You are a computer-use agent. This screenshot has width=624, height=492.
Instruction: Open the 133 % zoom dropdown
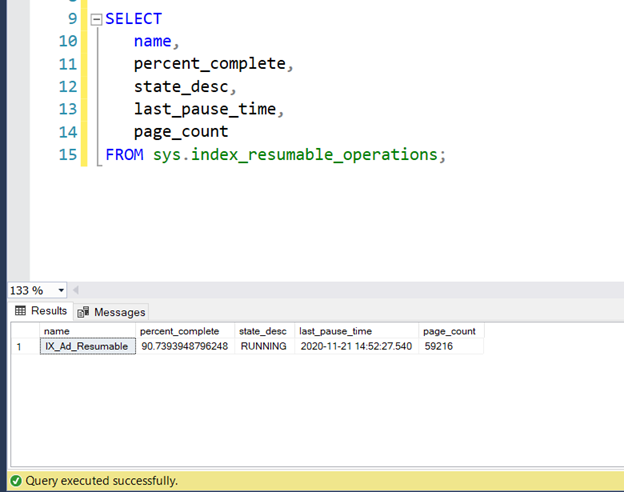[61, 290]
